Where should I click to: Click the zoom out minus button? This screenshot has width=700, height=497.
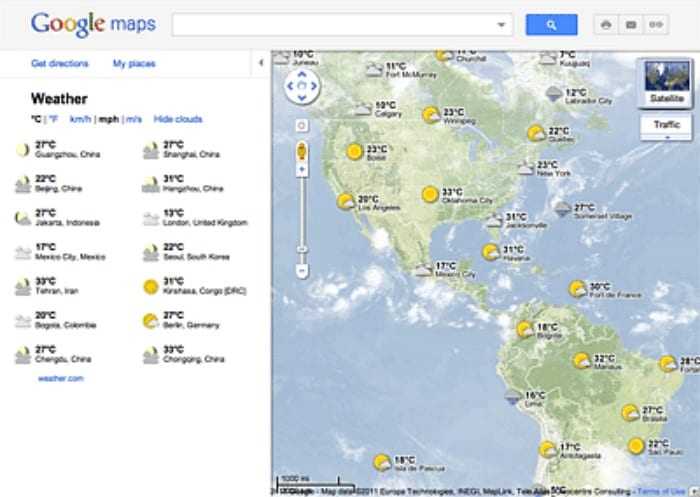[x=301, y=270]
